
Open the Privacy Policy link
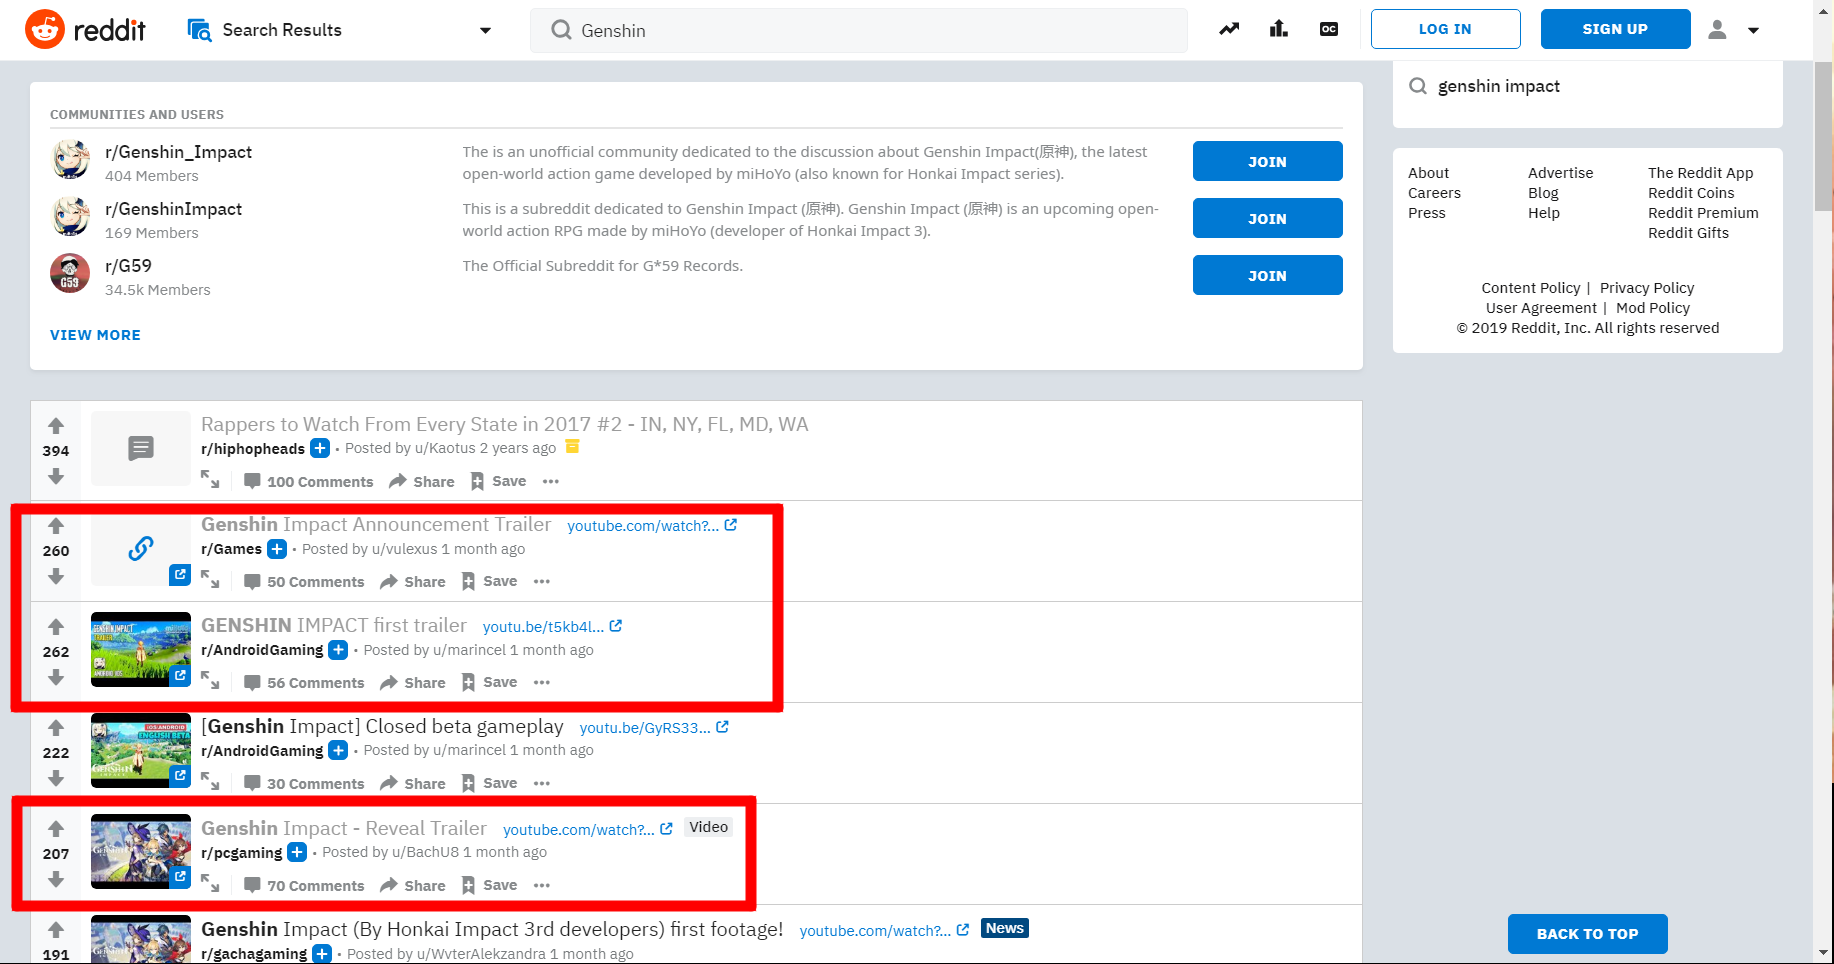click(x=1647, y=288)
